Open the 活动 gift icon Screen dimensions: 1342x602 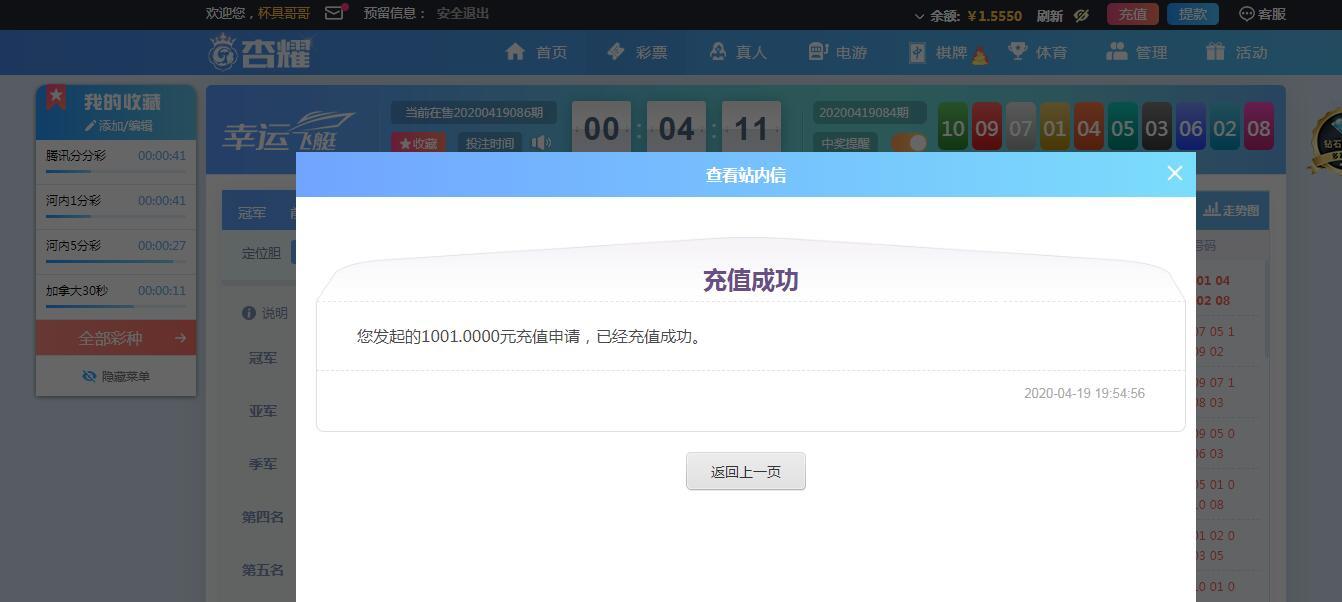(x=1216, y=51)
